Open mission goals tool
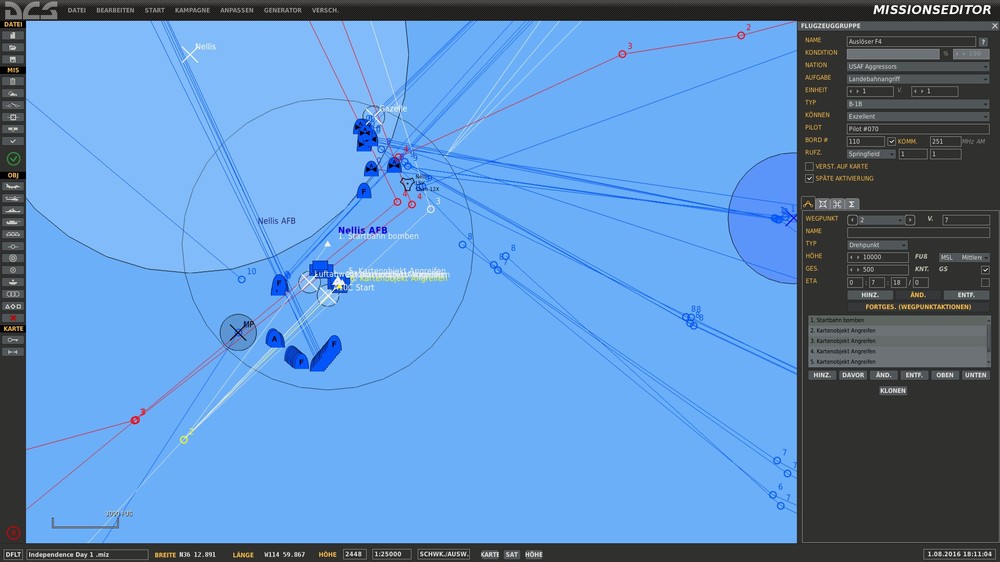 (x=13, y=117)
